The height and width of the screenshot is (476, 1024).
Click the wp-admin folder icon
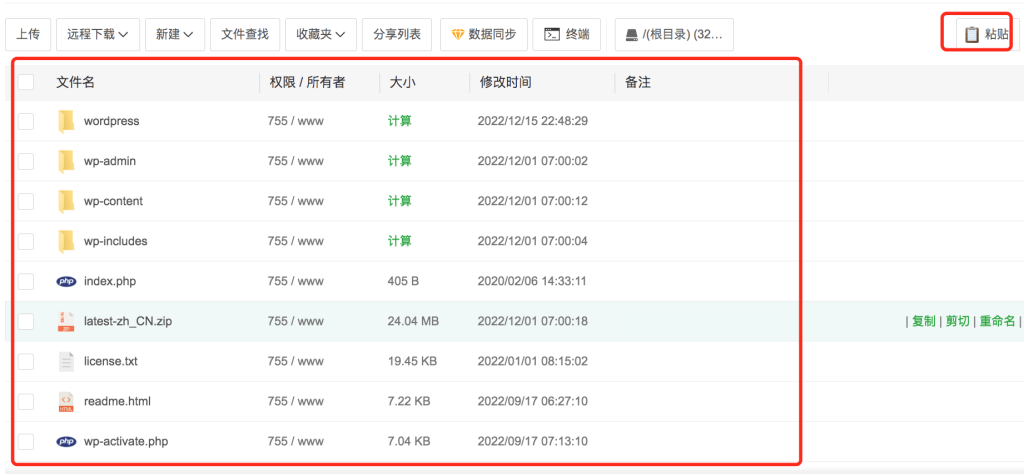coord(66,161)
